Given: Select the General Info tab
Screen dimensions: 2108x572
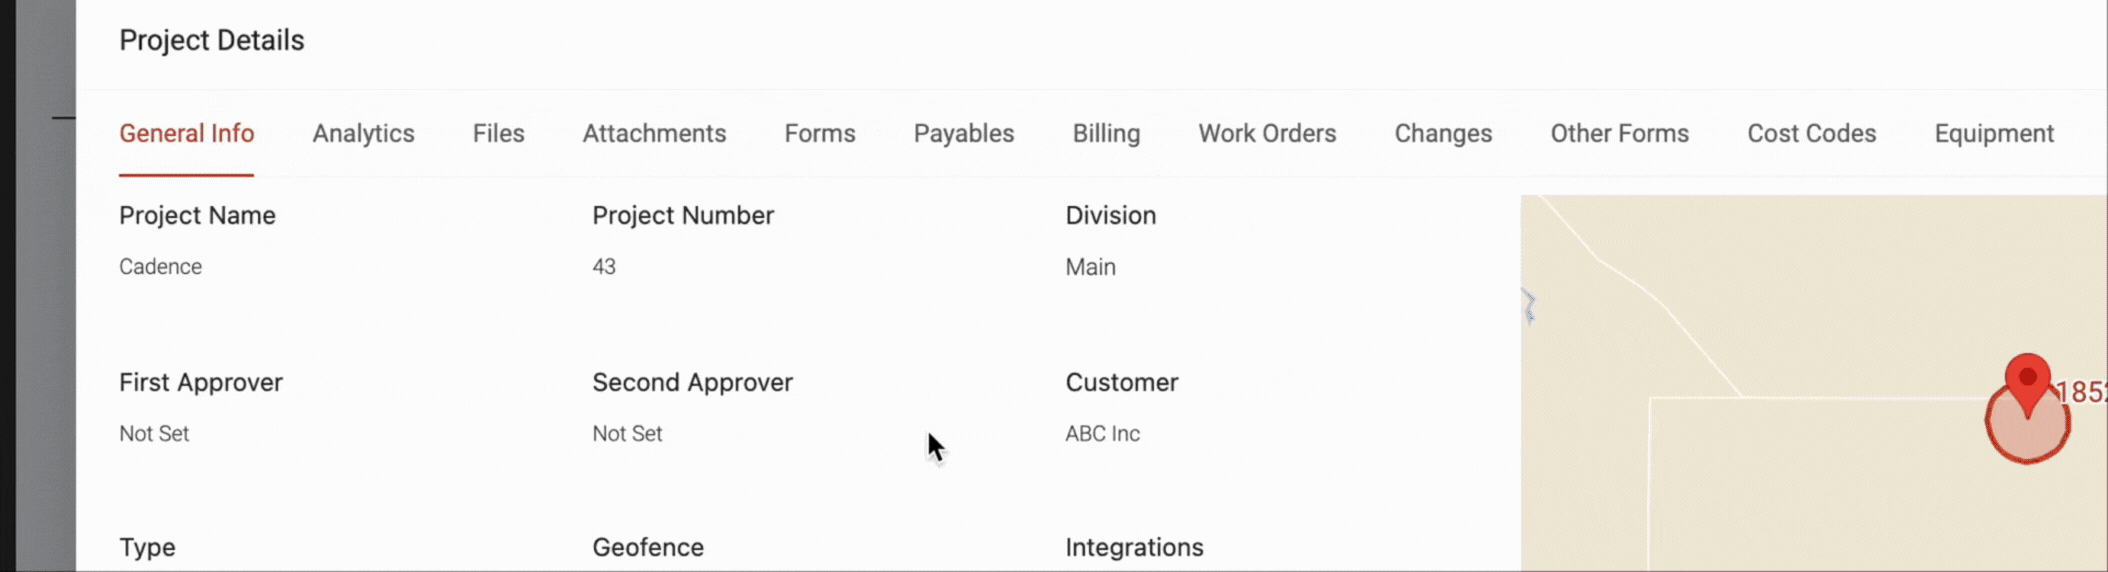Looking at the screenshot, I should point(186,133).
